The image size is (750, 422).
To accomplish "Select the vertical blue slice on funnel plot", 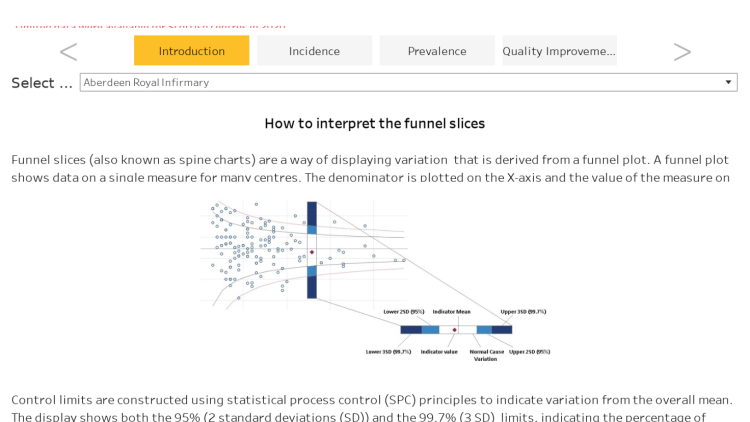I will pyautogui.click(x=312, y=250).
